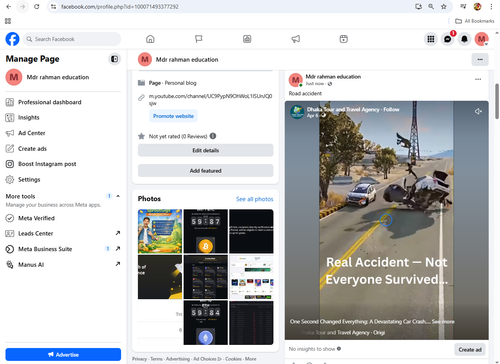Click the site info icon in address bar
The width and height of the screenshot is (500, 364).
pos(53,6)
